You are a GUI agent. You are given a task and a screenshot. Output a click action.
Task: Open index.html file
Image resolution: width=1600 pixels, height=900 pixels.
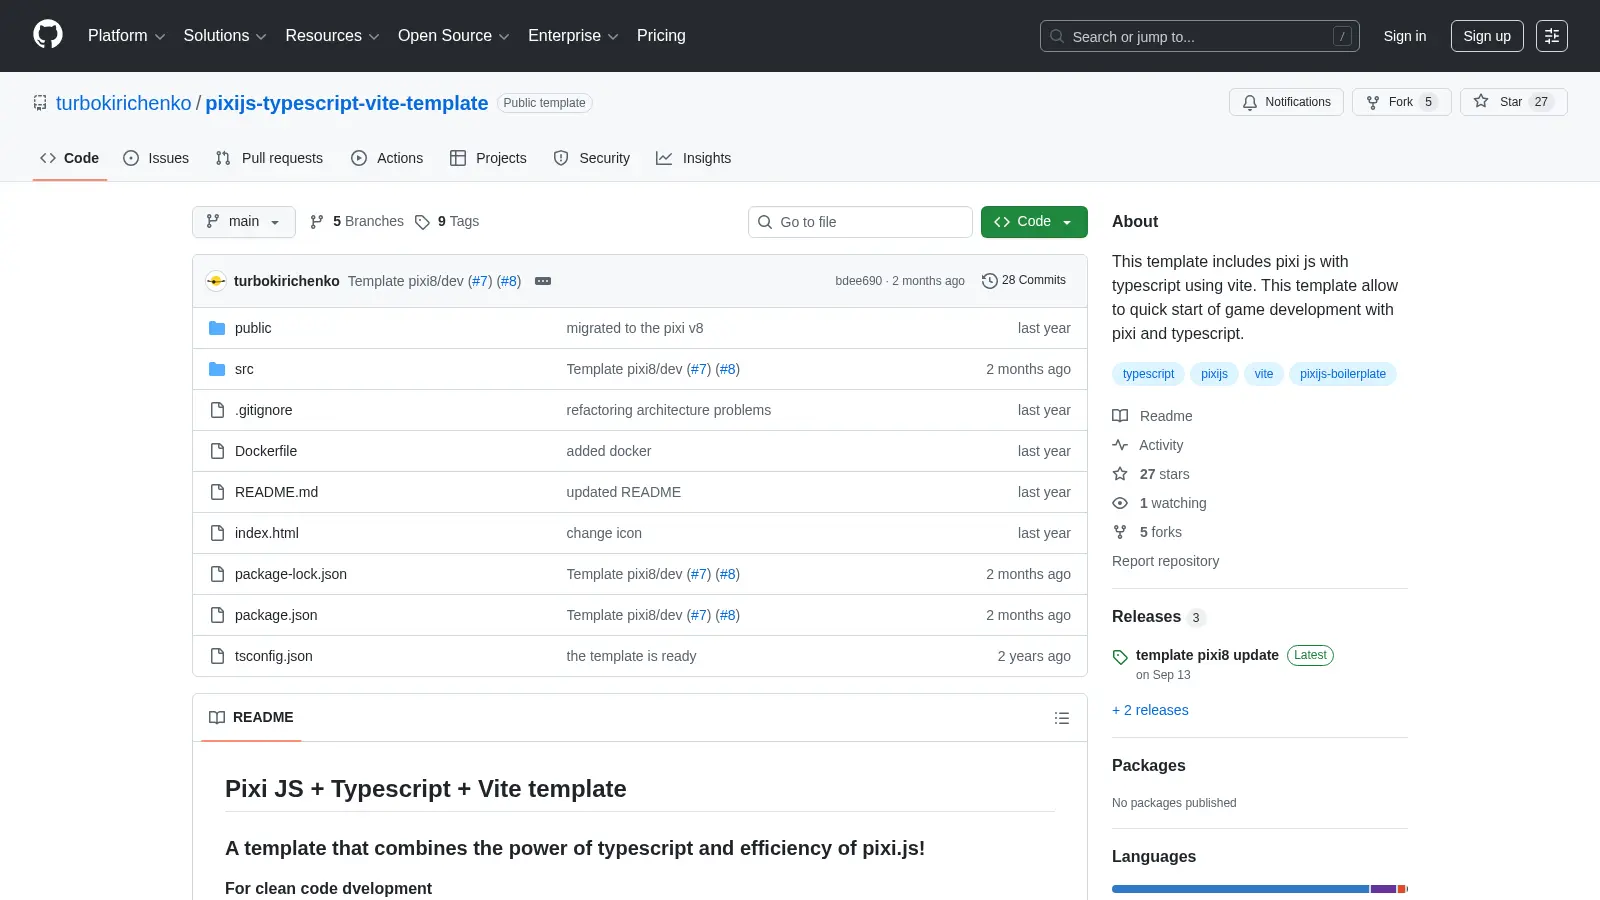[267, 533]
